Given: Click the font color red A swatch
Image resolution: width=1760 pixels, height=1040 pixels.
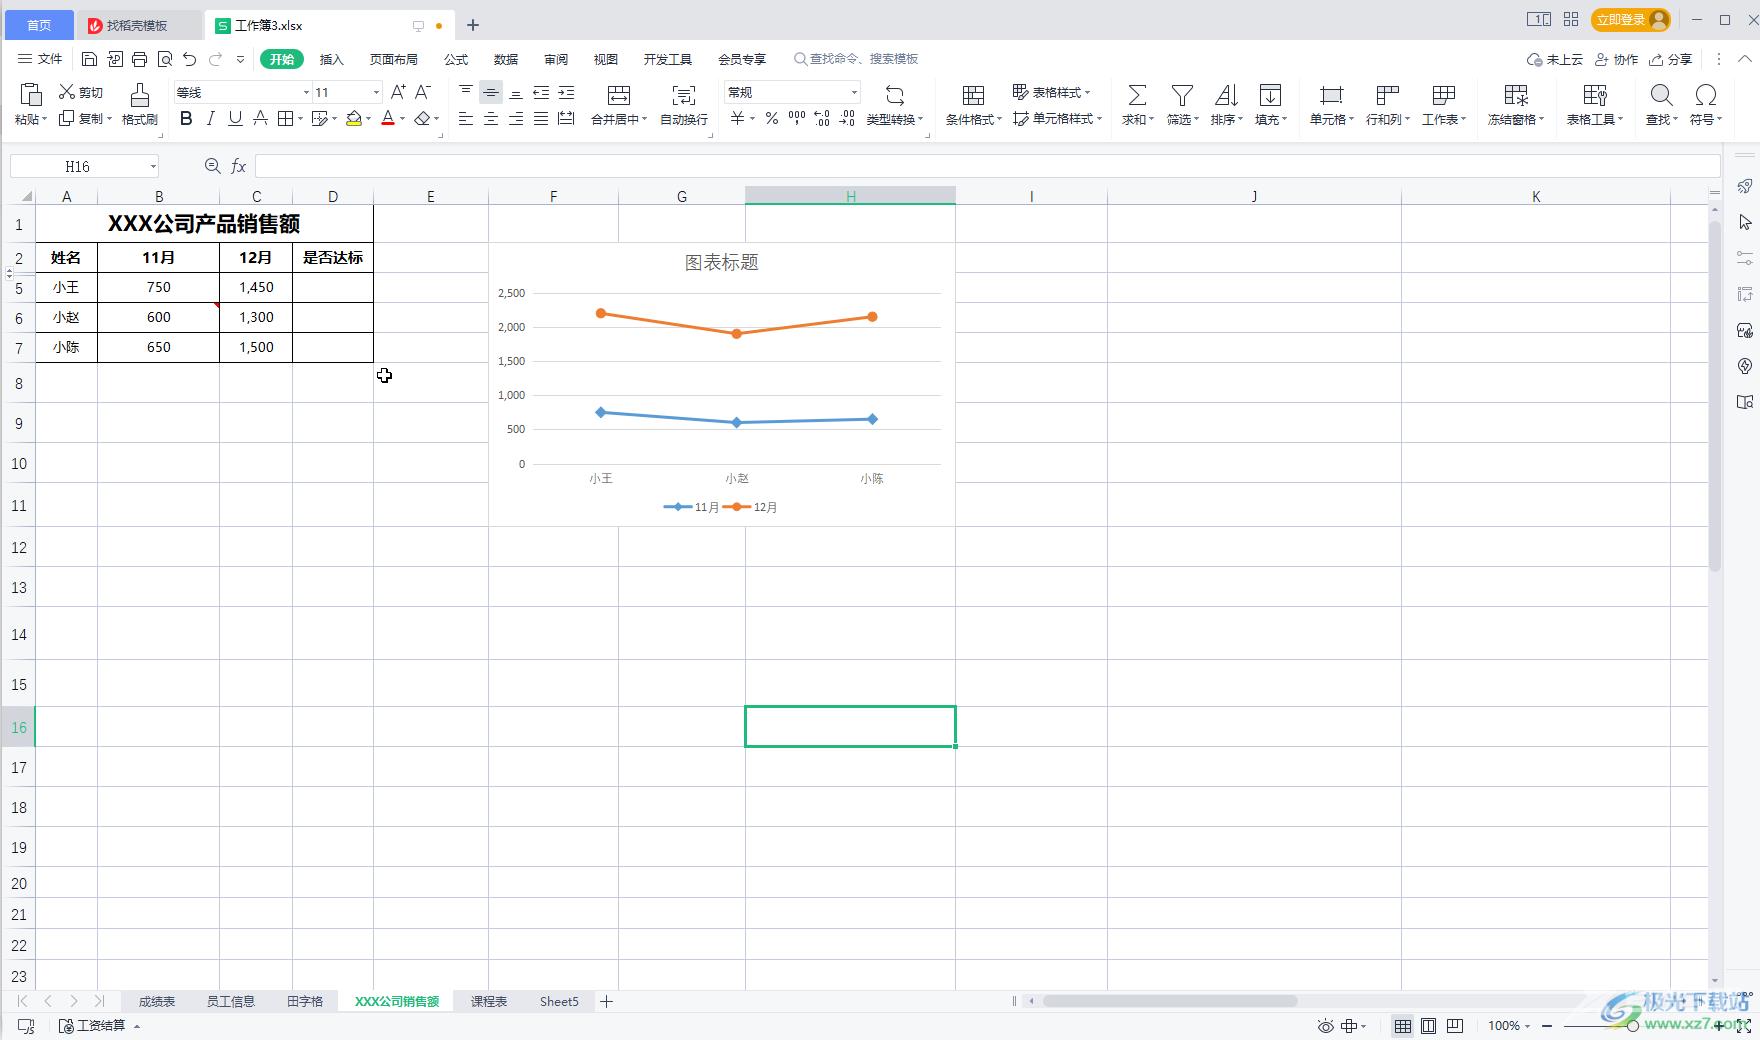Looking at the screenshot, I should [x=388, y=119].
